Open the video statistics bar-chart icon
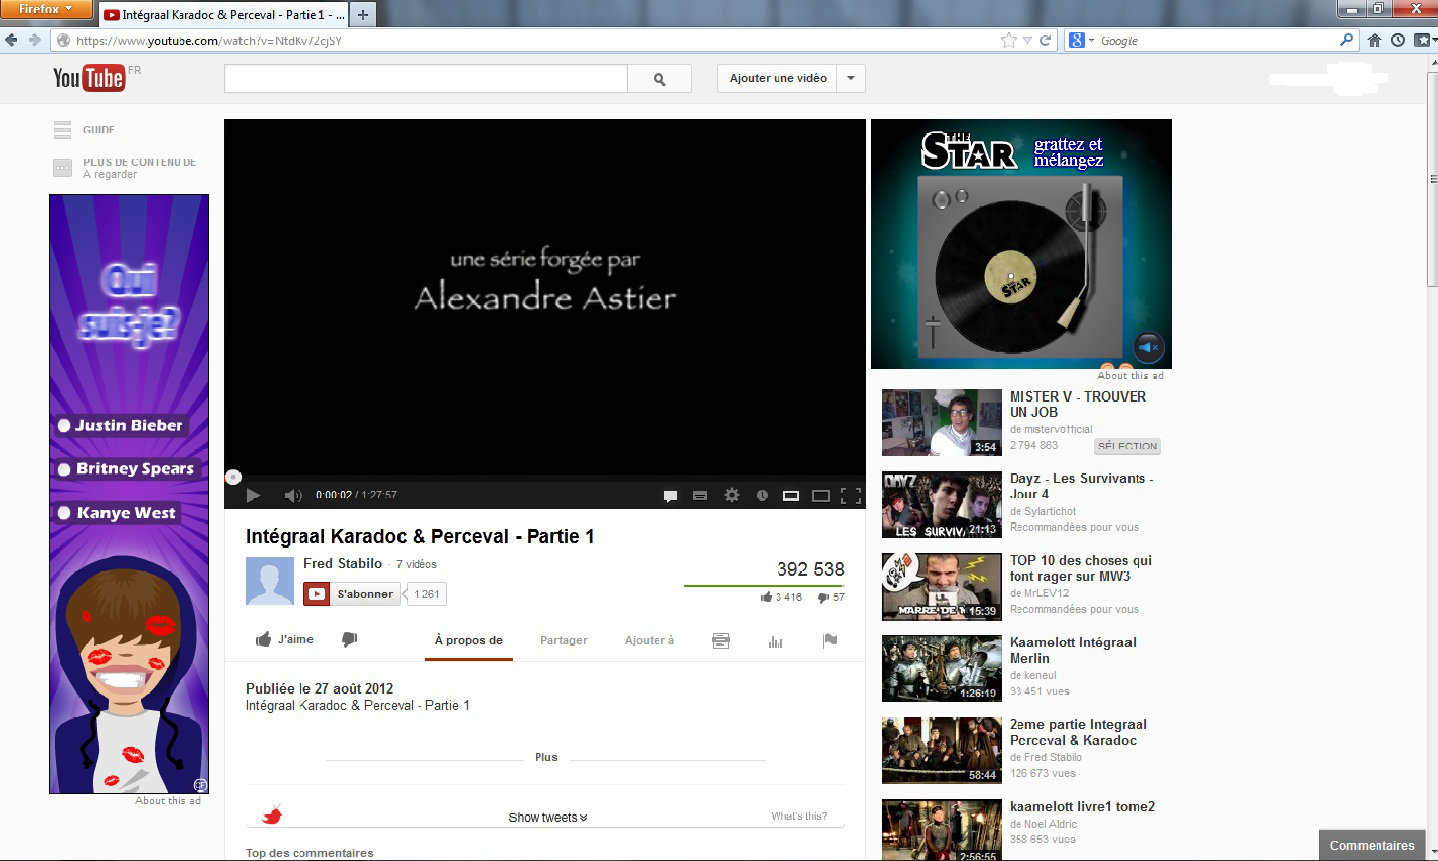The height and width of the screenshot is (861, 1438). 775,641
